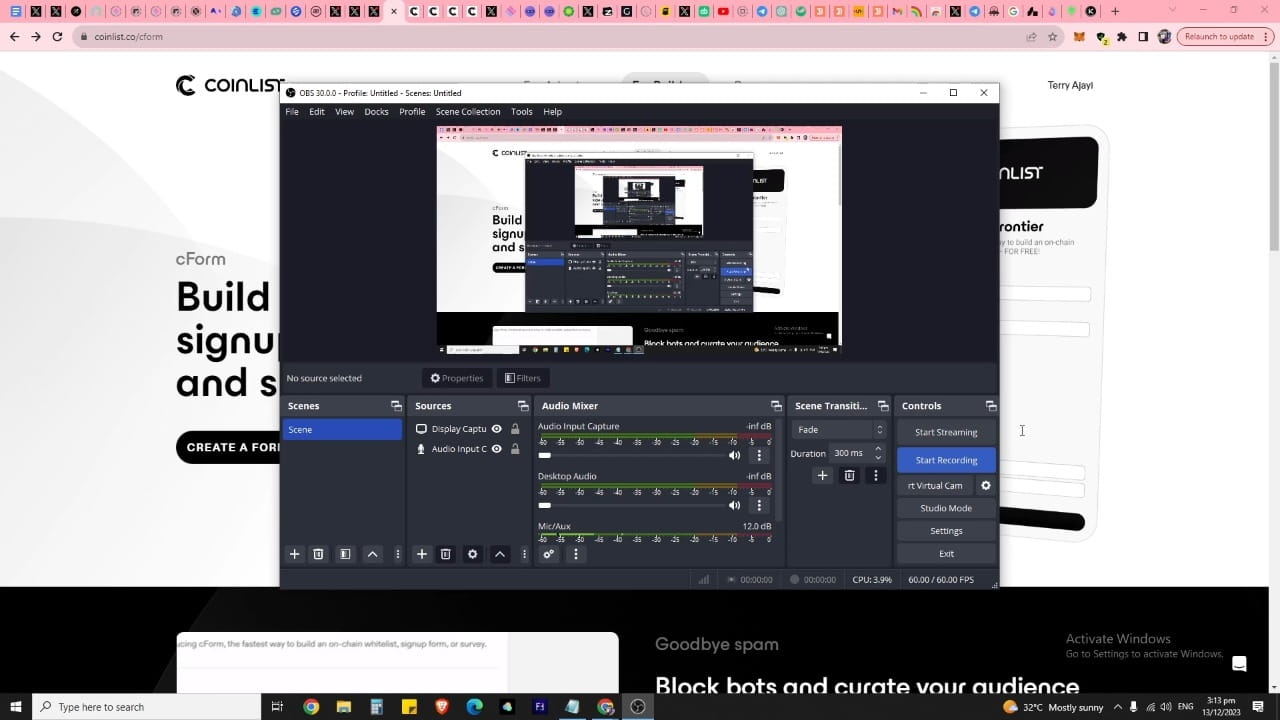Open the Docks menu in OBS

(x=376, y=112)
